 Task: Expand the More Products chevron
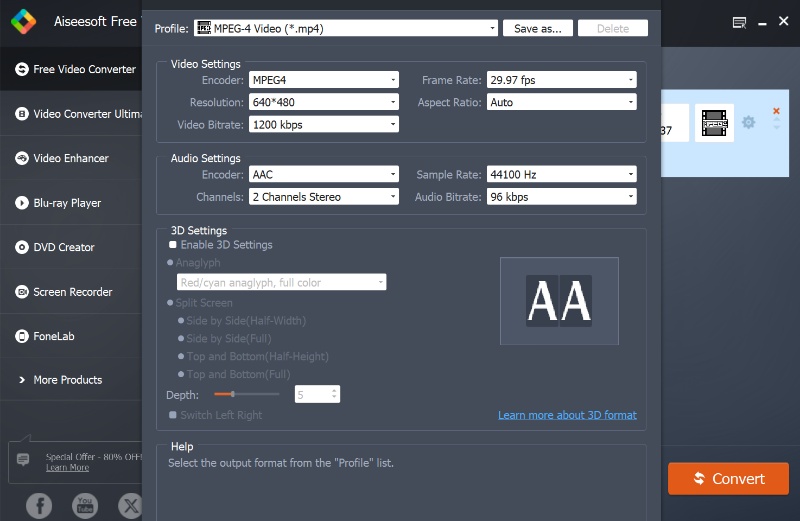click(22, 380)
